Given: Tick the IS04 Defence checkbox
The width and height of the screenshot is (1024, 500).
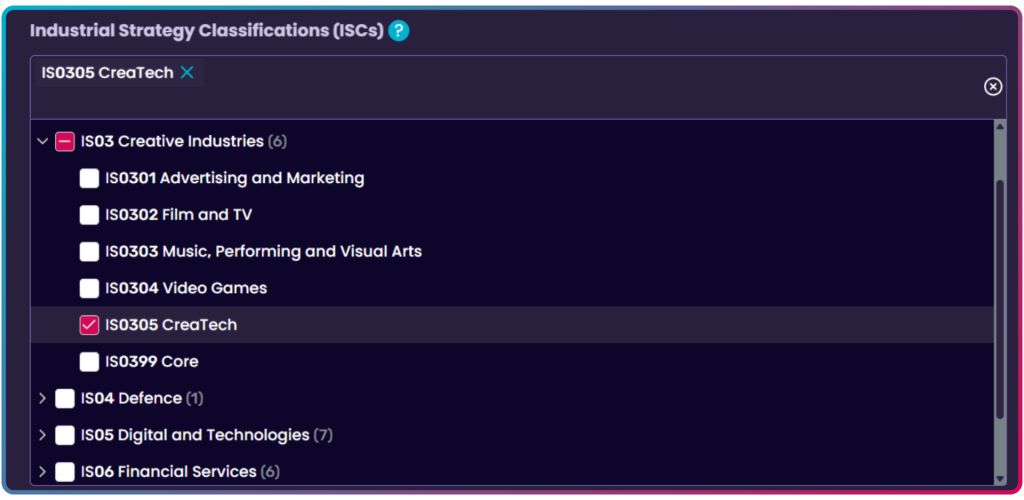Looking at the screenshot, I should (65, 399).
